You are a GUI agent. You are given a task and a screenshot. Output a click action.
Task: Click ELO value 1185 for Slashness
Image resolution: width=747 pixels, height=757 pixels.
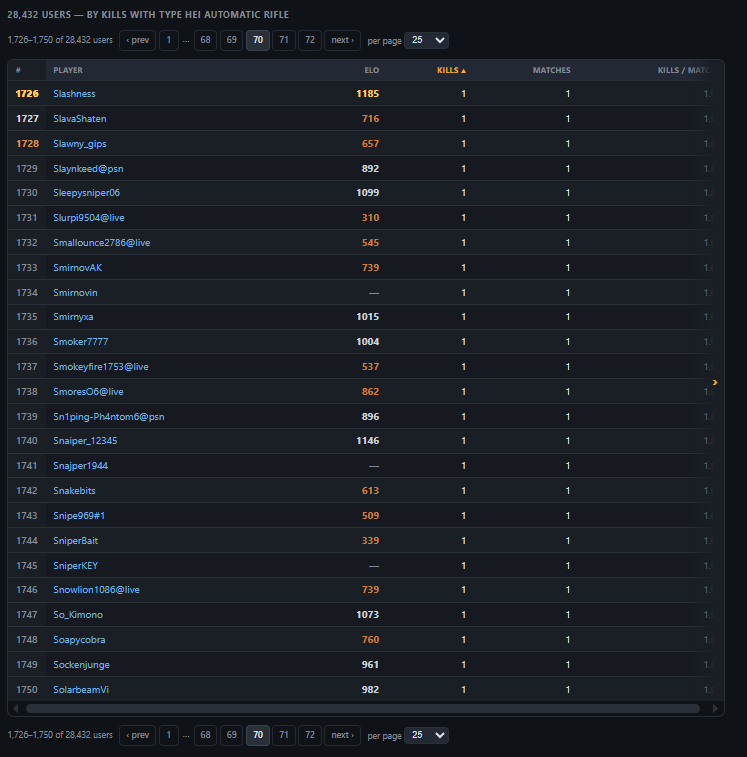367,94
